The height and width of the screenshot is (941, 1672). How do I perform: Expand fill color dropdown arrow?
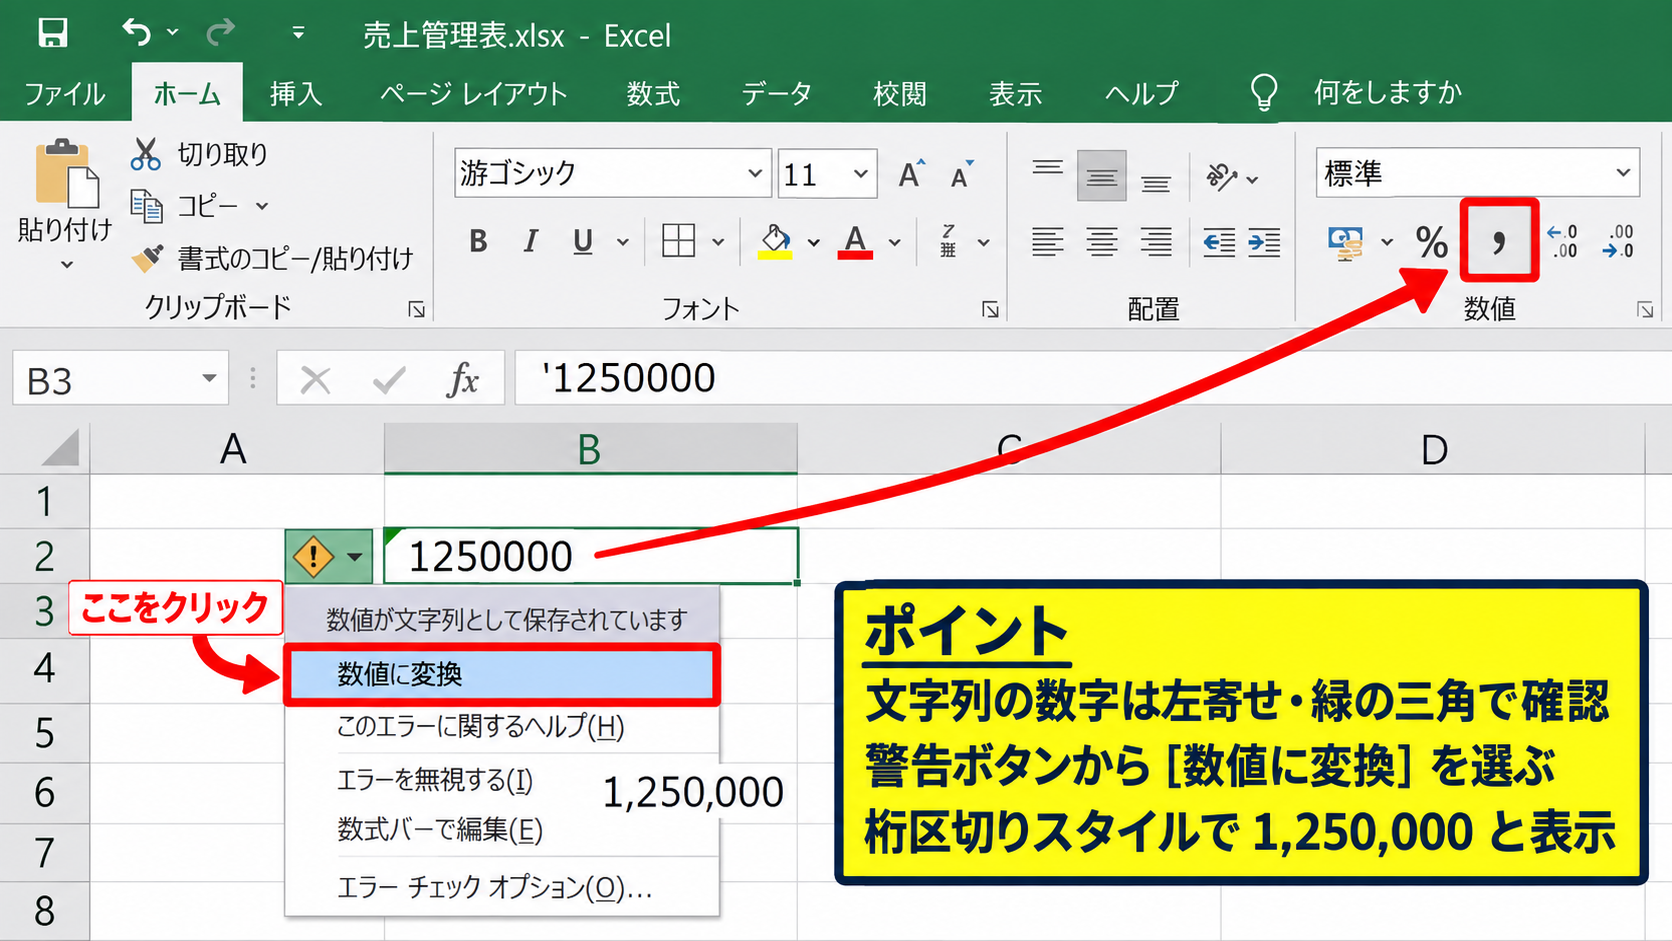pos(814,242)
